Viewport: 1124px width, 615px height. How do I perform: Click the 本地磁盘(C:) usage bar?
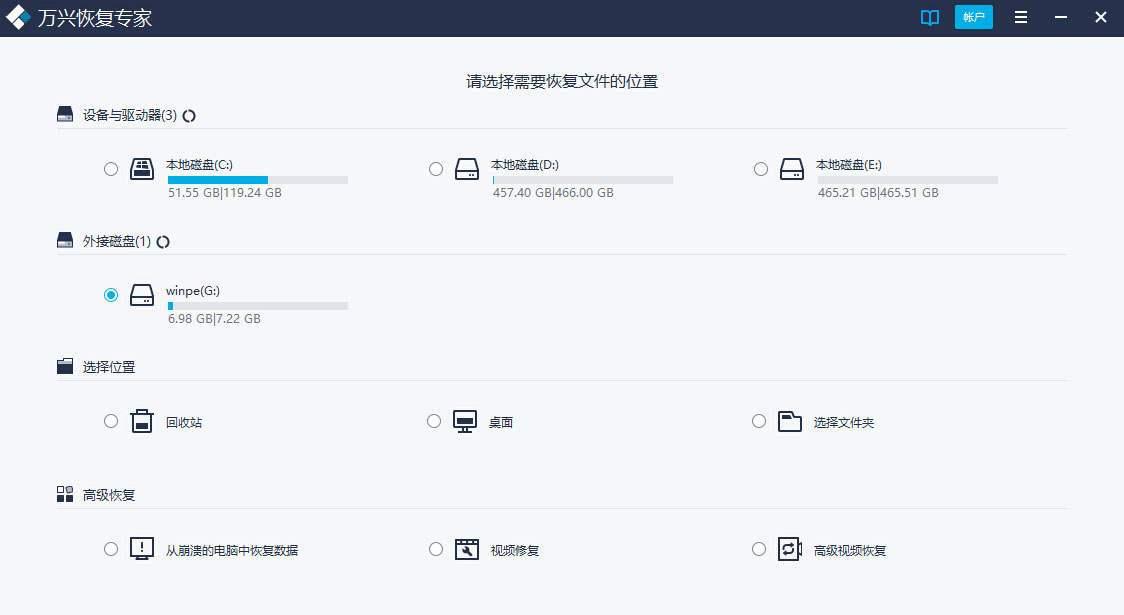click(258, 180)
